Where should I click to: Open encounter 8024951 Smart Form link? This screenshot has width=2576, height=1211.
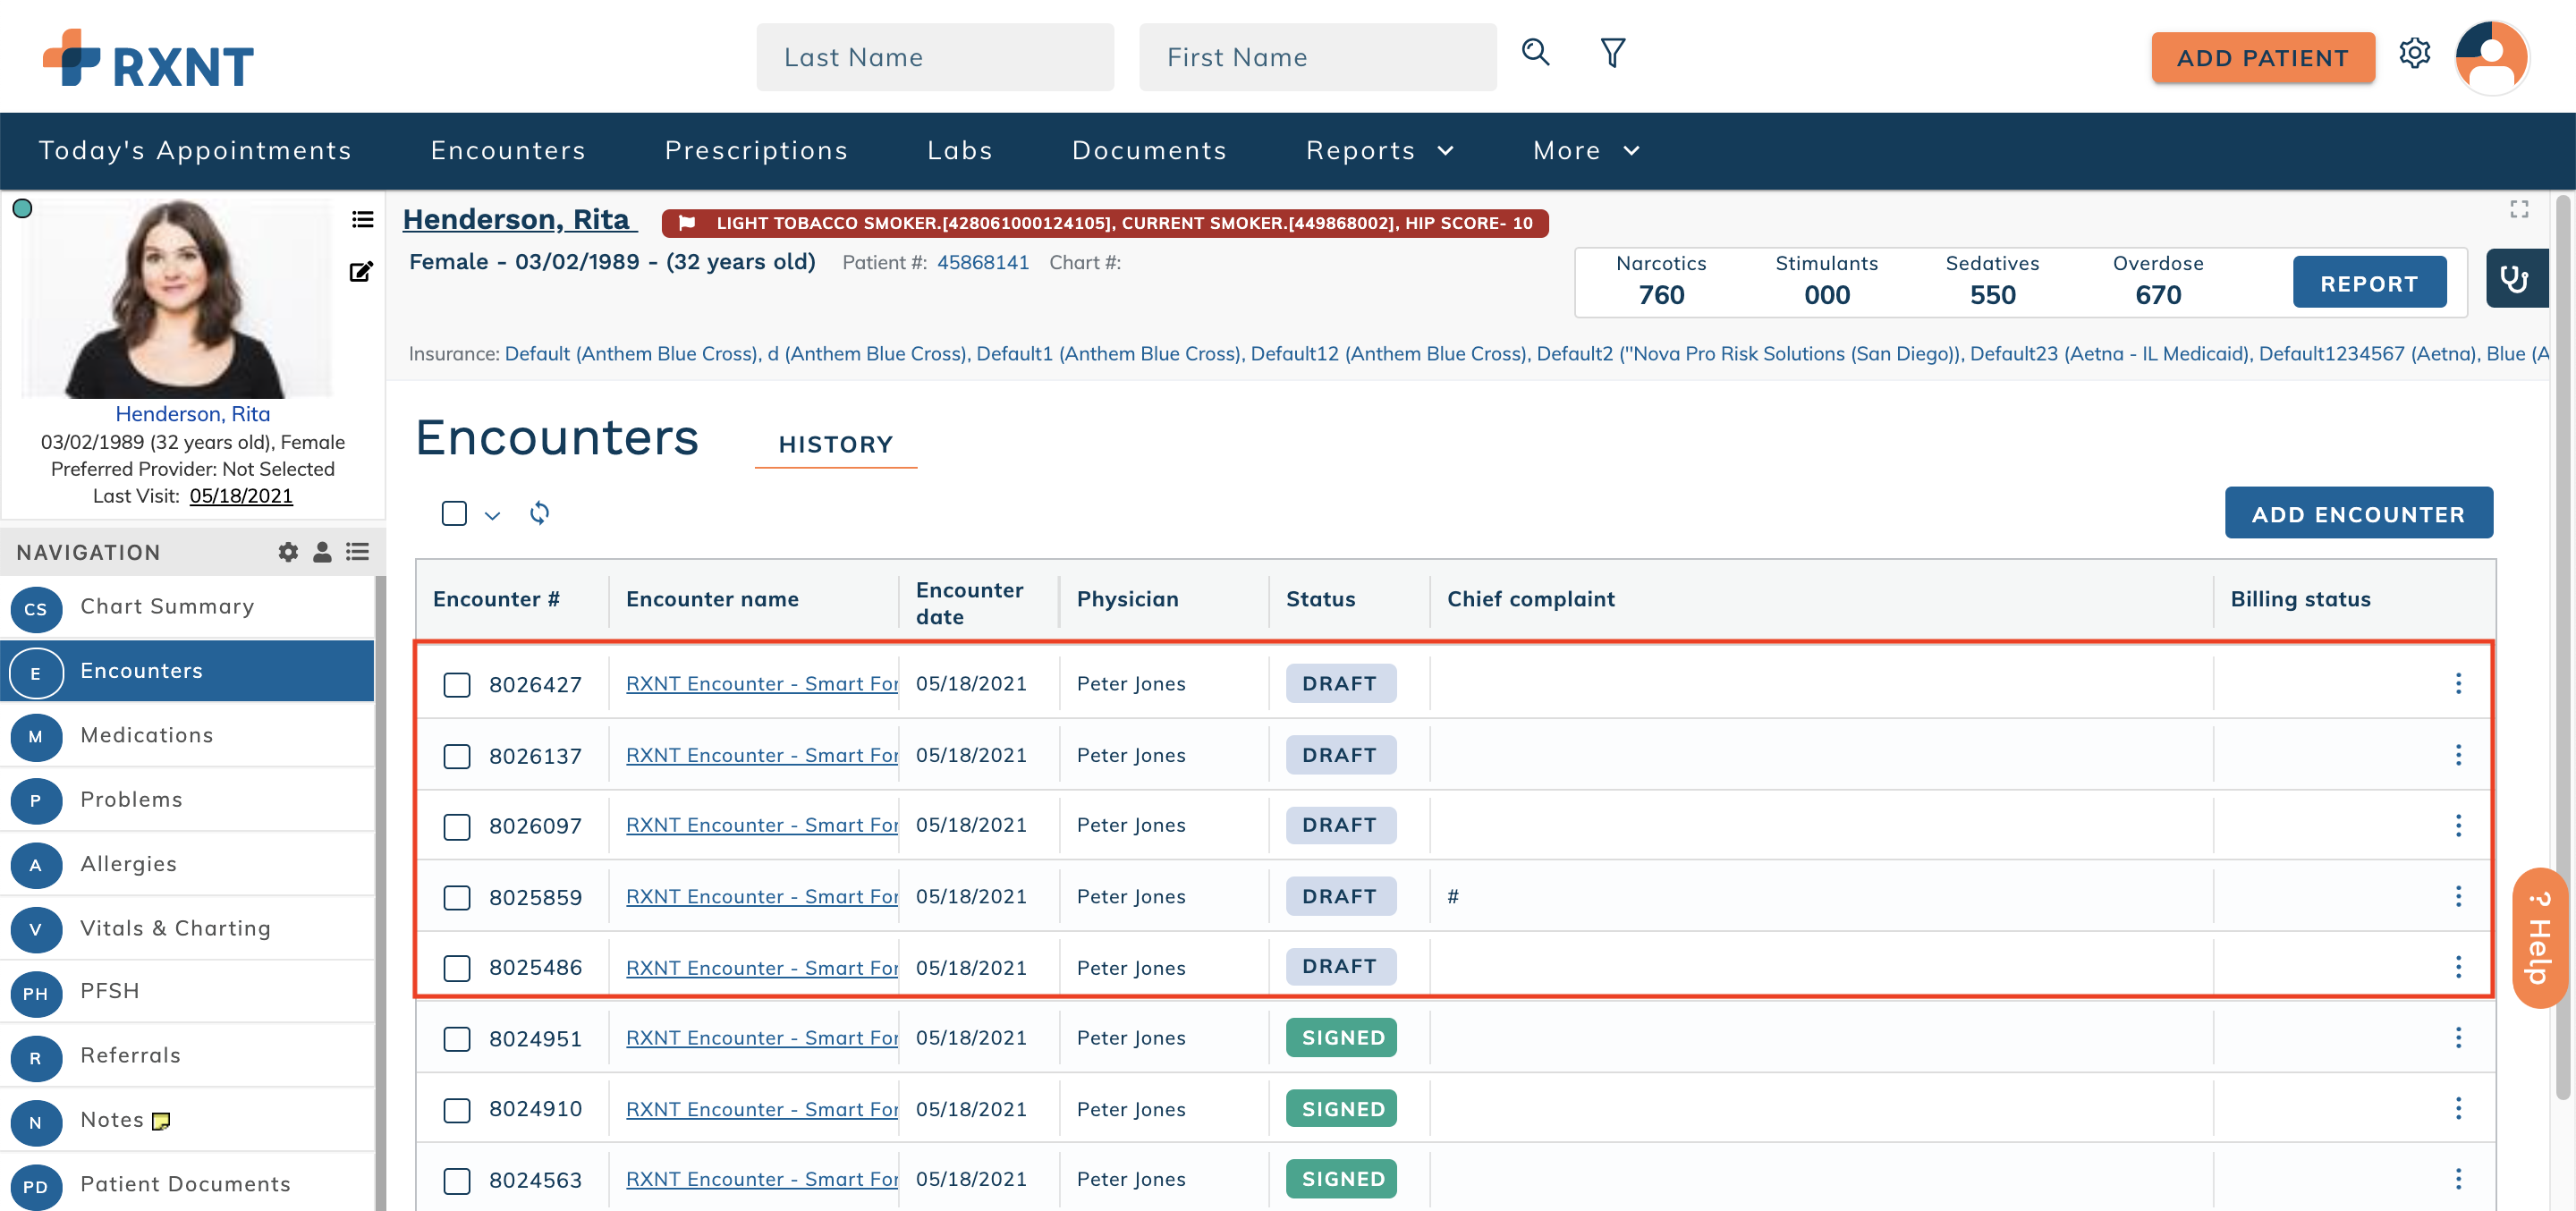tap(762, 1038)
